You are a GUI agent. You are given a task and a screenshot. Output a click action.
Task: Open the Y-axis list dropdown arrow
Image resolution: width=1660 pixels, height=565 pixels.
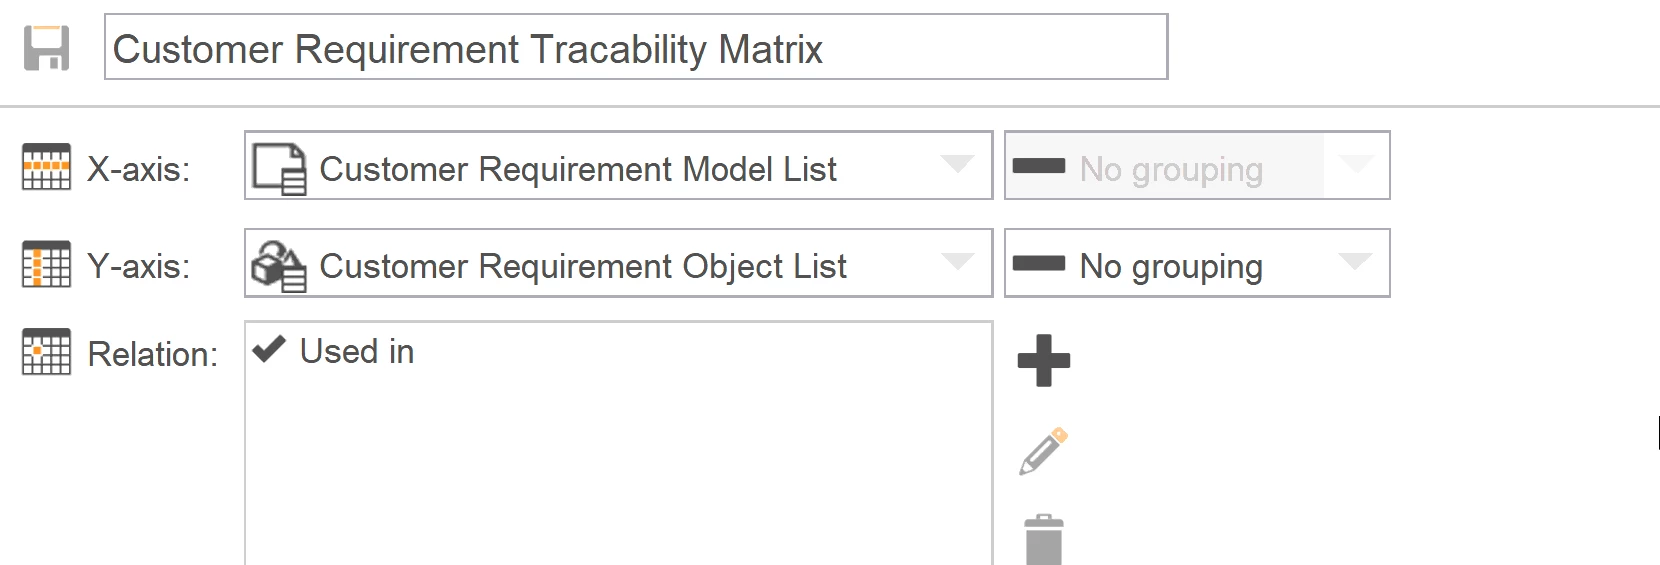click(957, 261)
